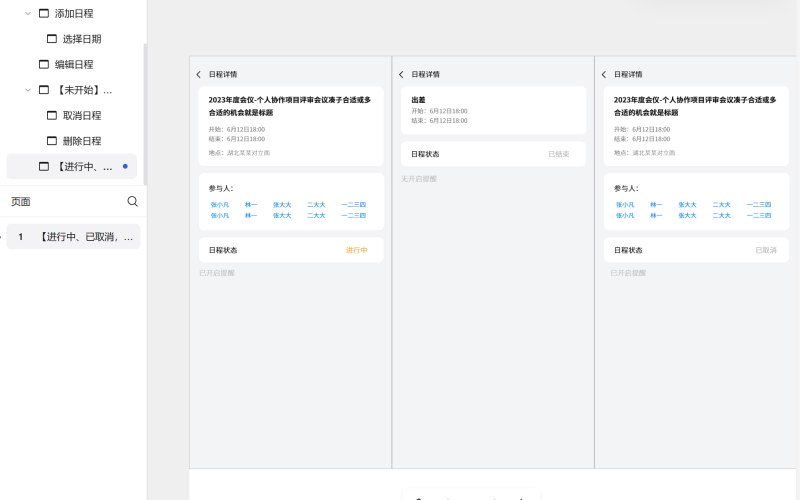Tap back arrow in the 进行中 schedule screen
This screenshot has width=800, height=500.
198,74
